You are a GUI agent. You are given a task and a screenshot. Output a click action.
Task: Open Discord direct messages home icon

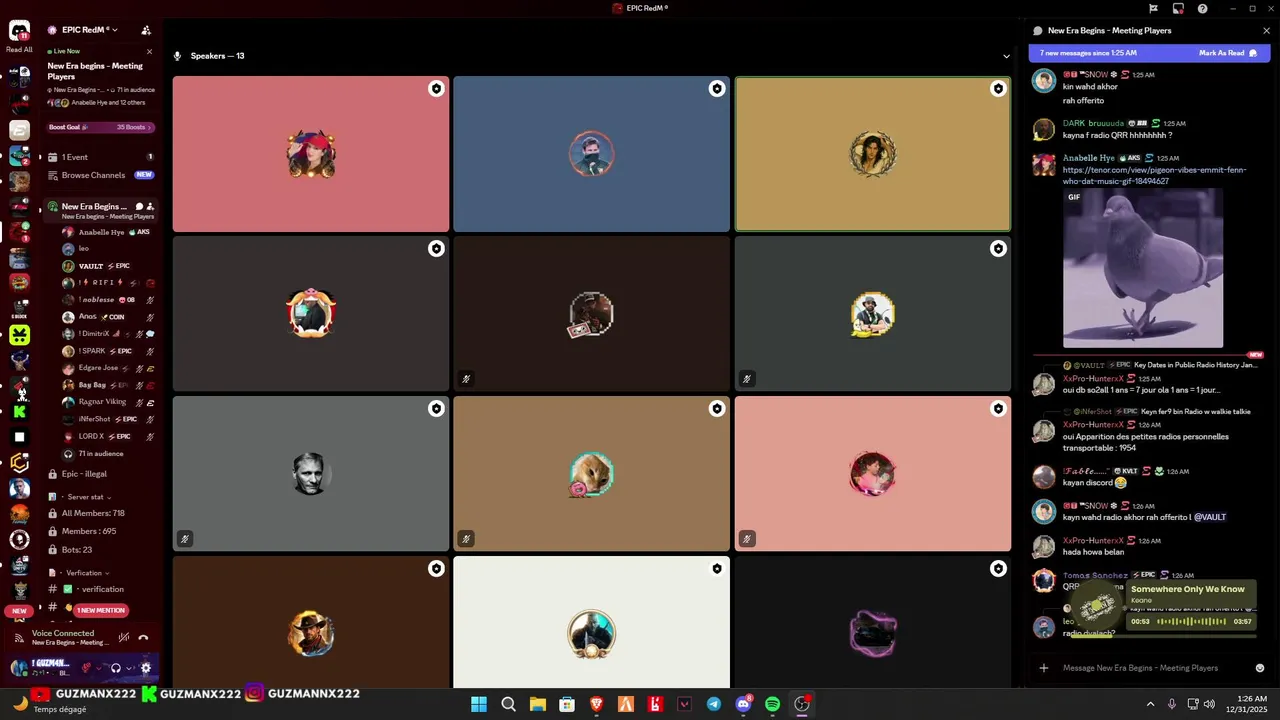click(19, 31)
